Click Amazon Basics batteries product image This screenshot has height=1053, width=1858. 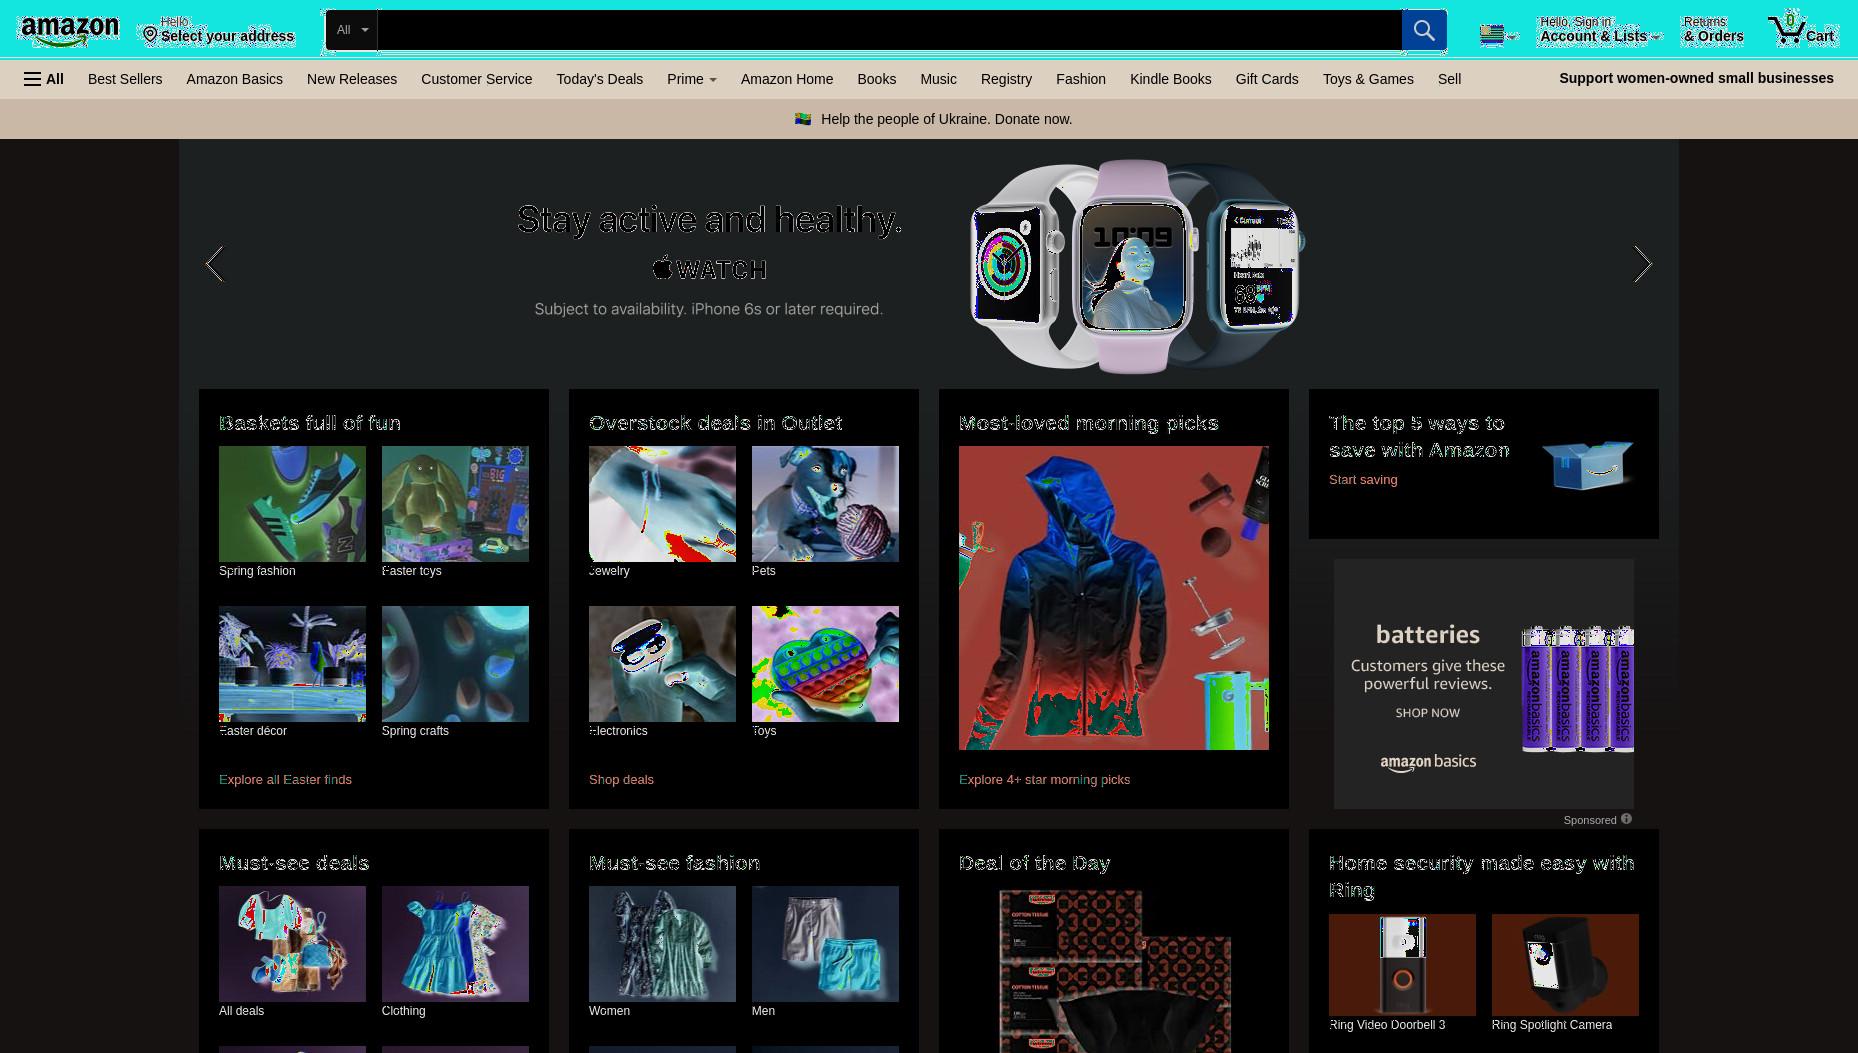point(1578,689)
